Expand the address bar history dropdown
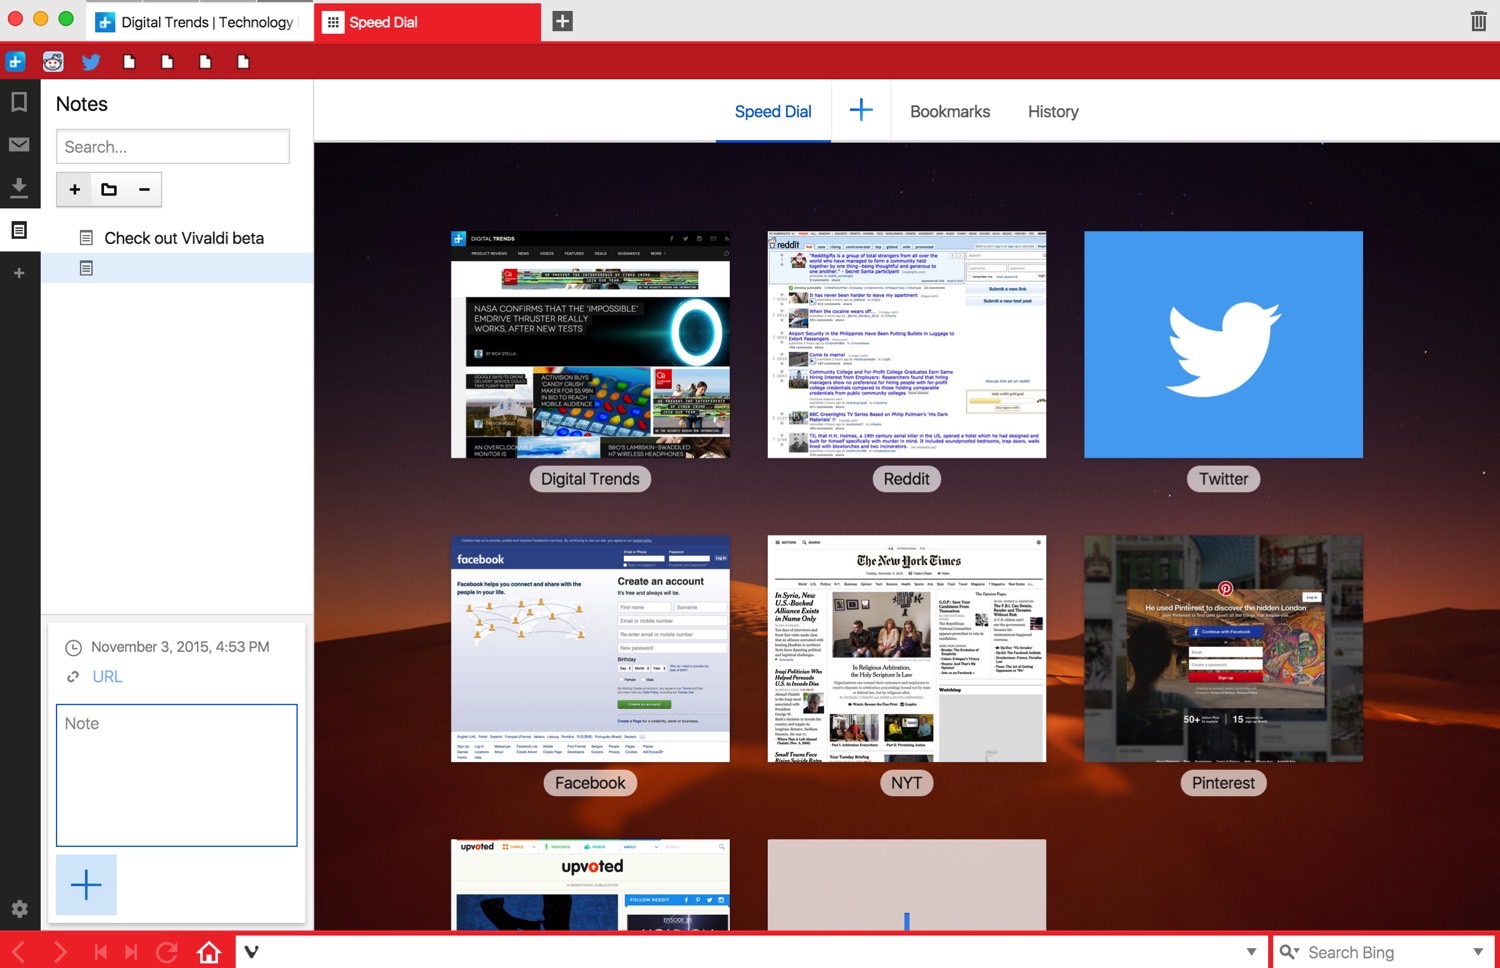This screenshot has width=1500, height=968. 1251,952
